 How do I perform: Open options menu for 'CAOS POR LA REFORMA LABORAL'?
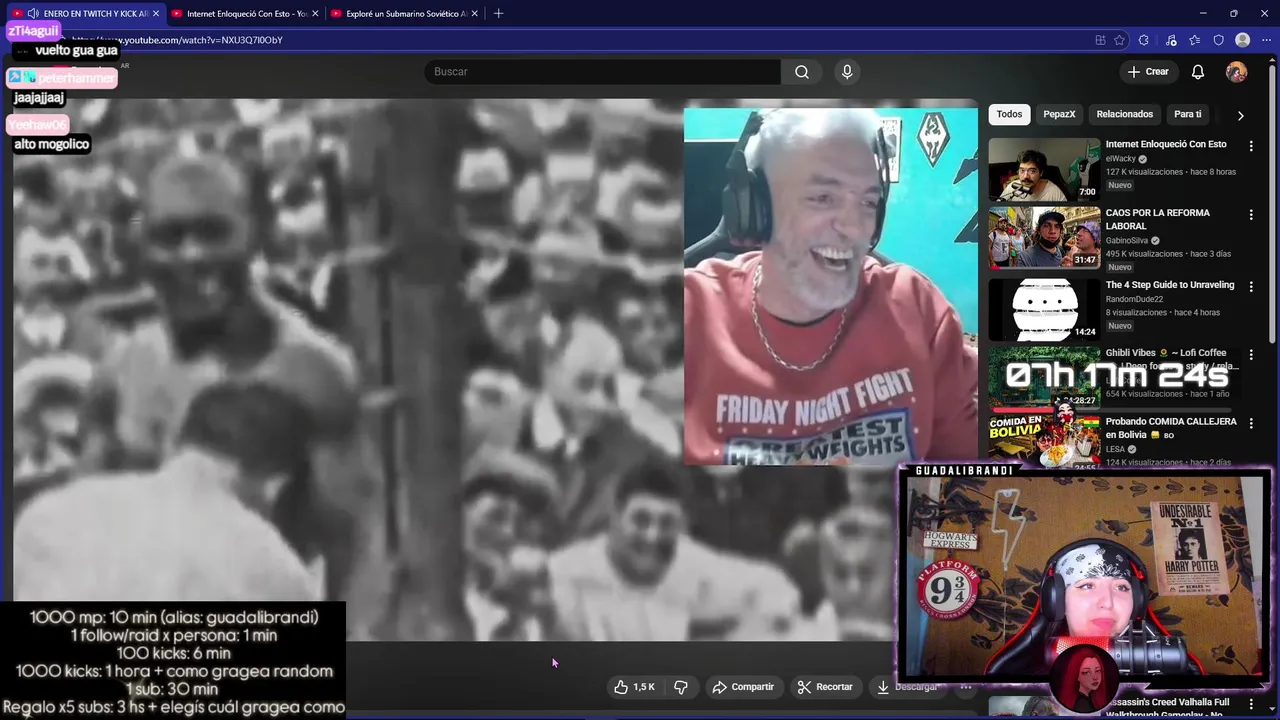1251,215
